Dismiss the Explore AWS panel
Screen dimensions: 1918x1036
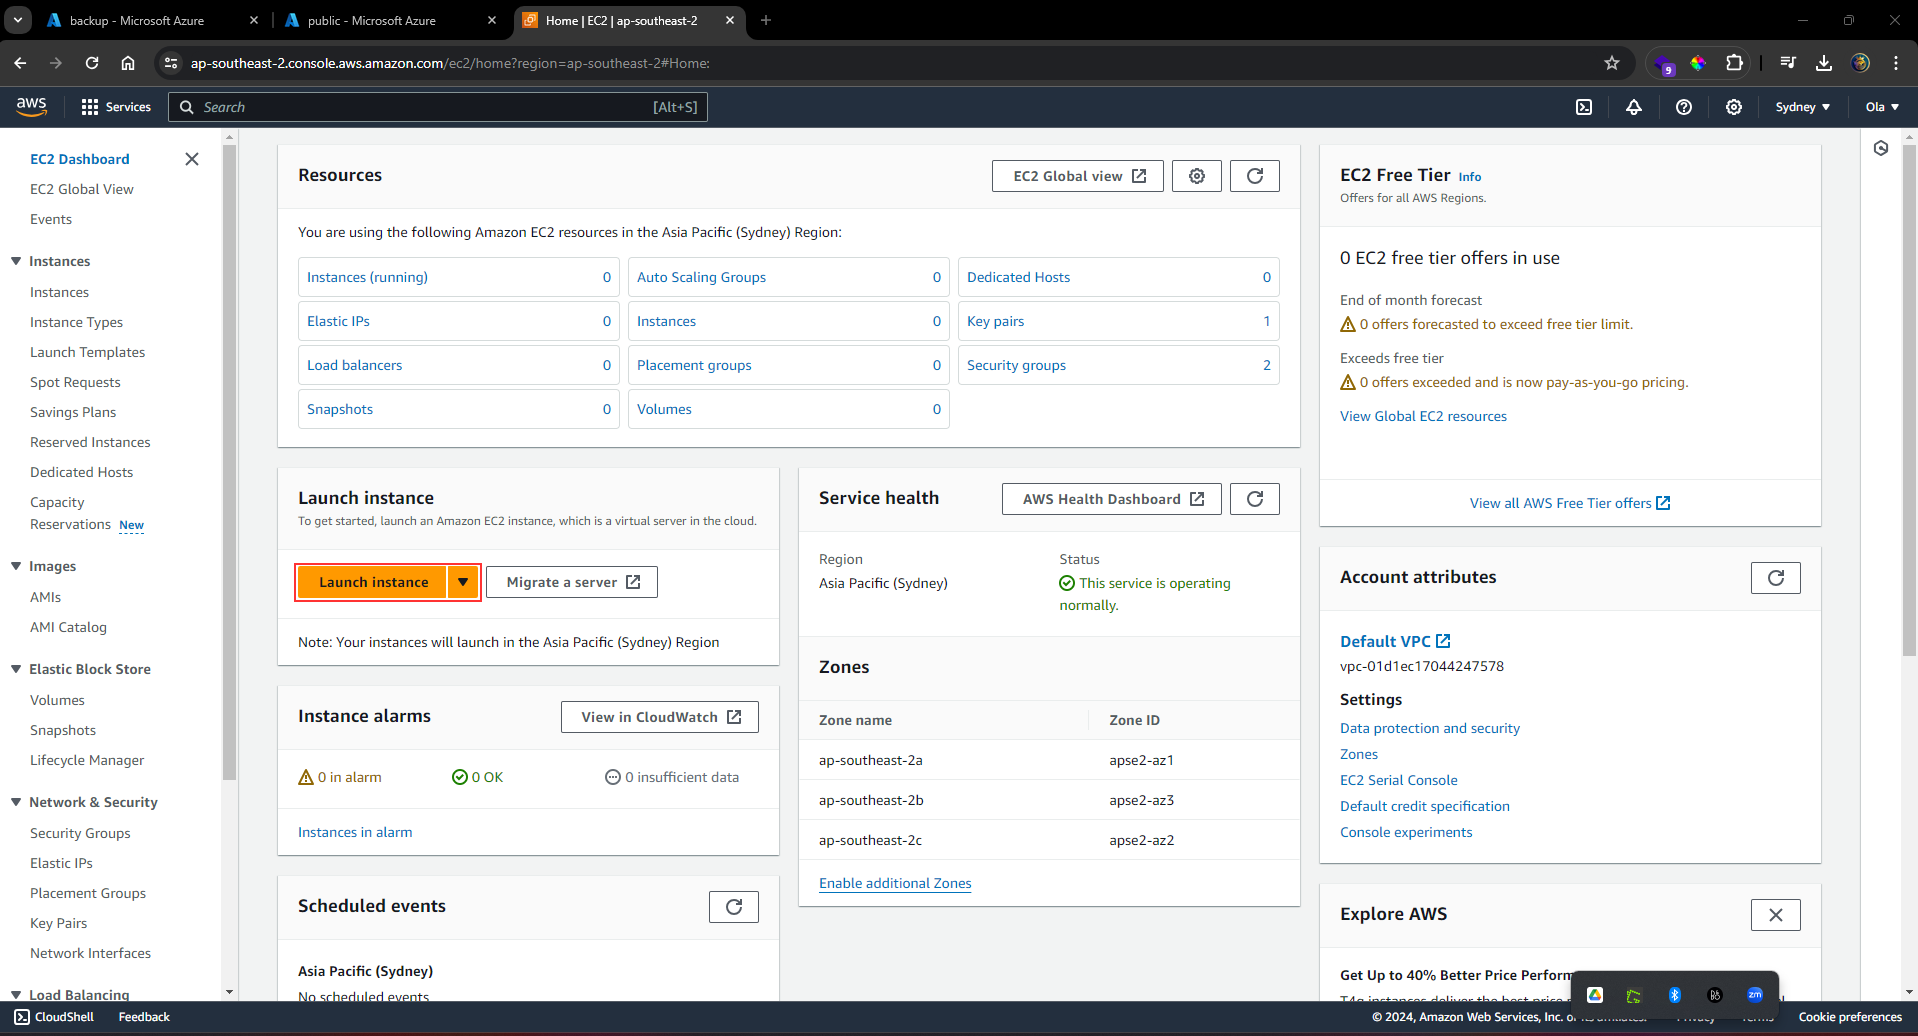[1775, 915]
